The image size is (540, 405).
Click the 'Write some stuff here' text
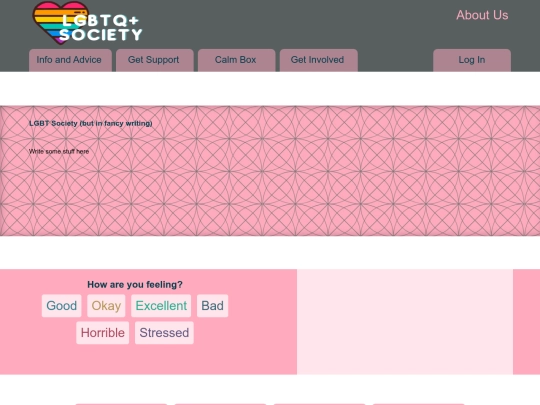(x=59, y=151)
